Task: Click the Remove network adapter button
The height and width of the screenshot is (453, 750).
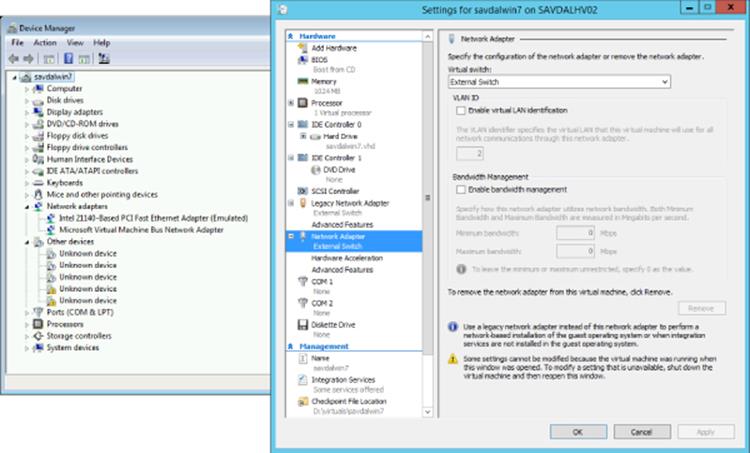Action: point(702,309)
